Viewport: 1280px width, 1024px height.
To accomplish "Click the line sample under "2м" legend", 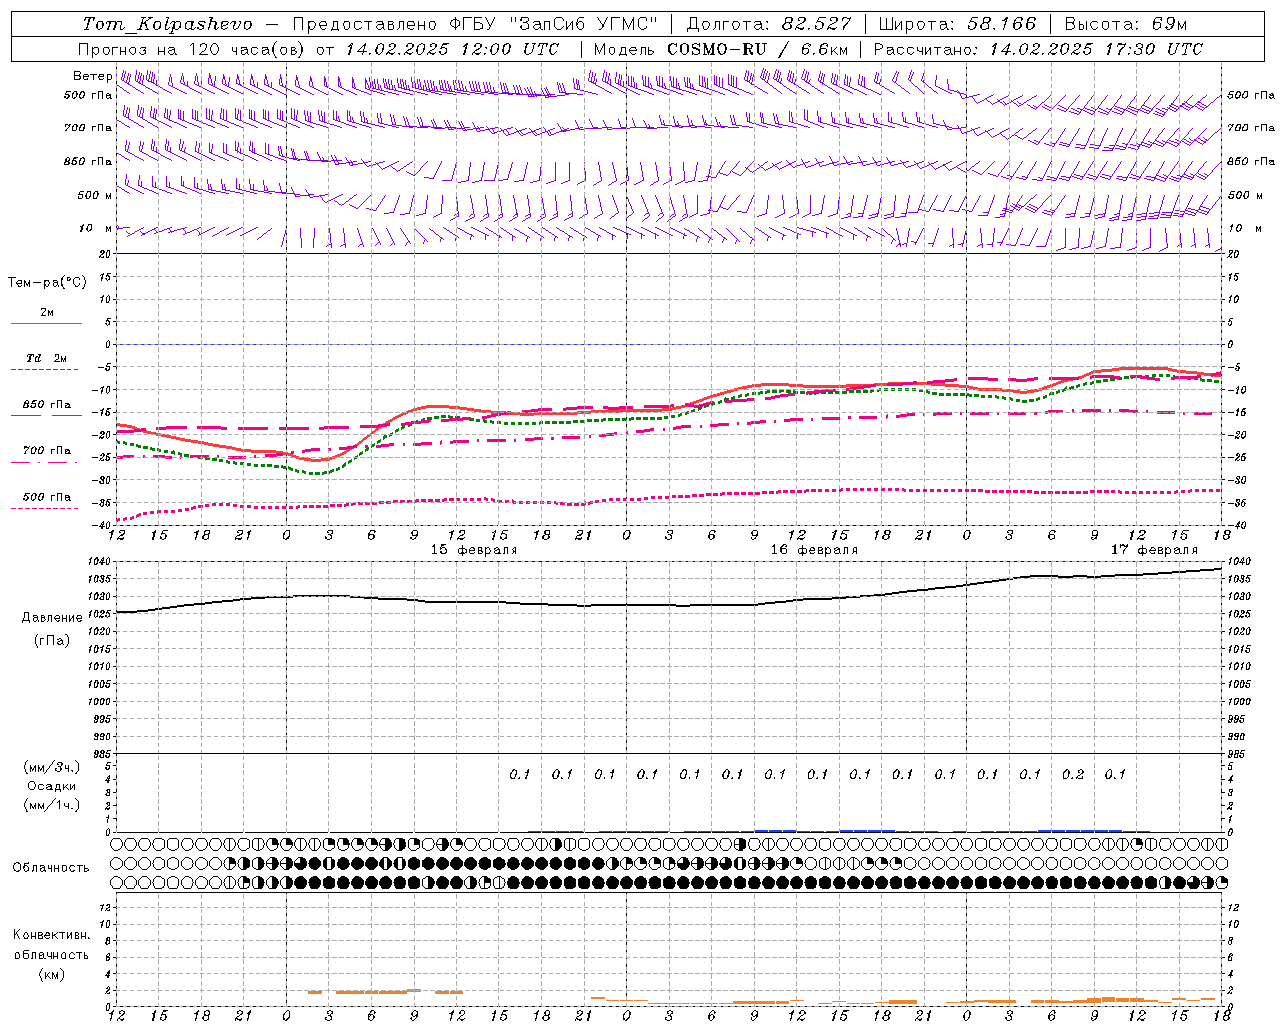I will pos(46,323).
